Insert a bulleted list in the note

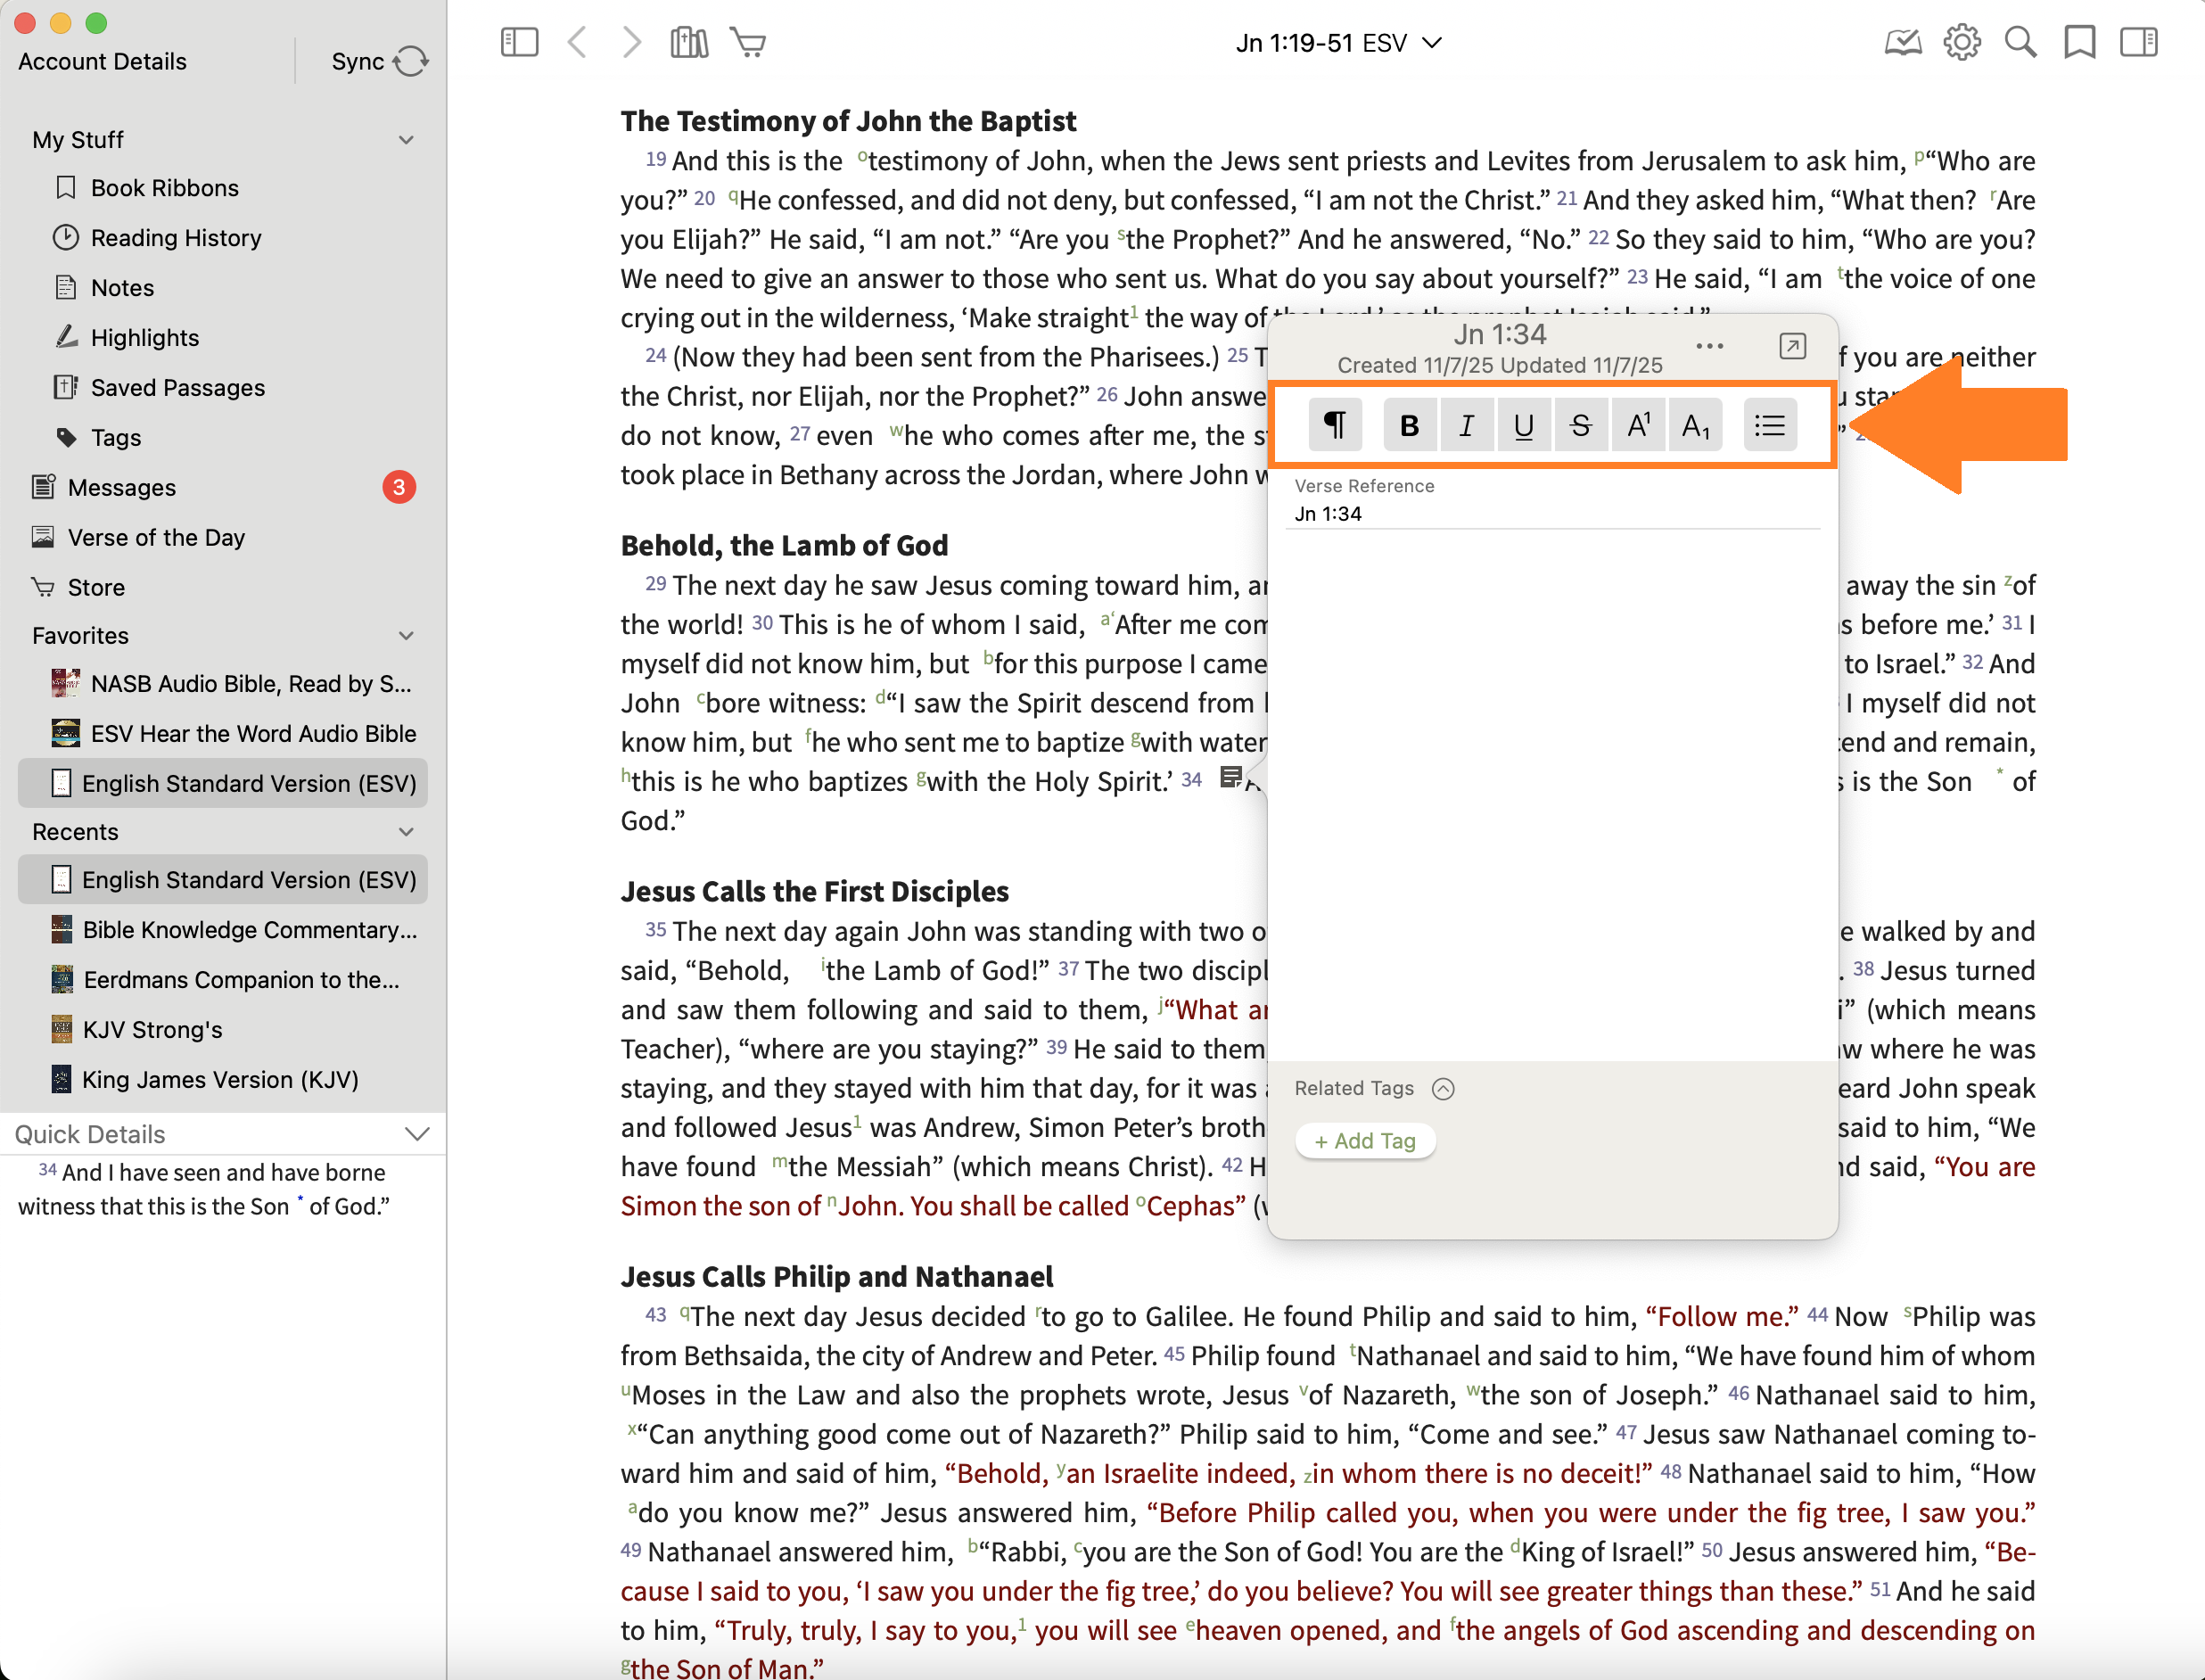[x=1769, y=426]
